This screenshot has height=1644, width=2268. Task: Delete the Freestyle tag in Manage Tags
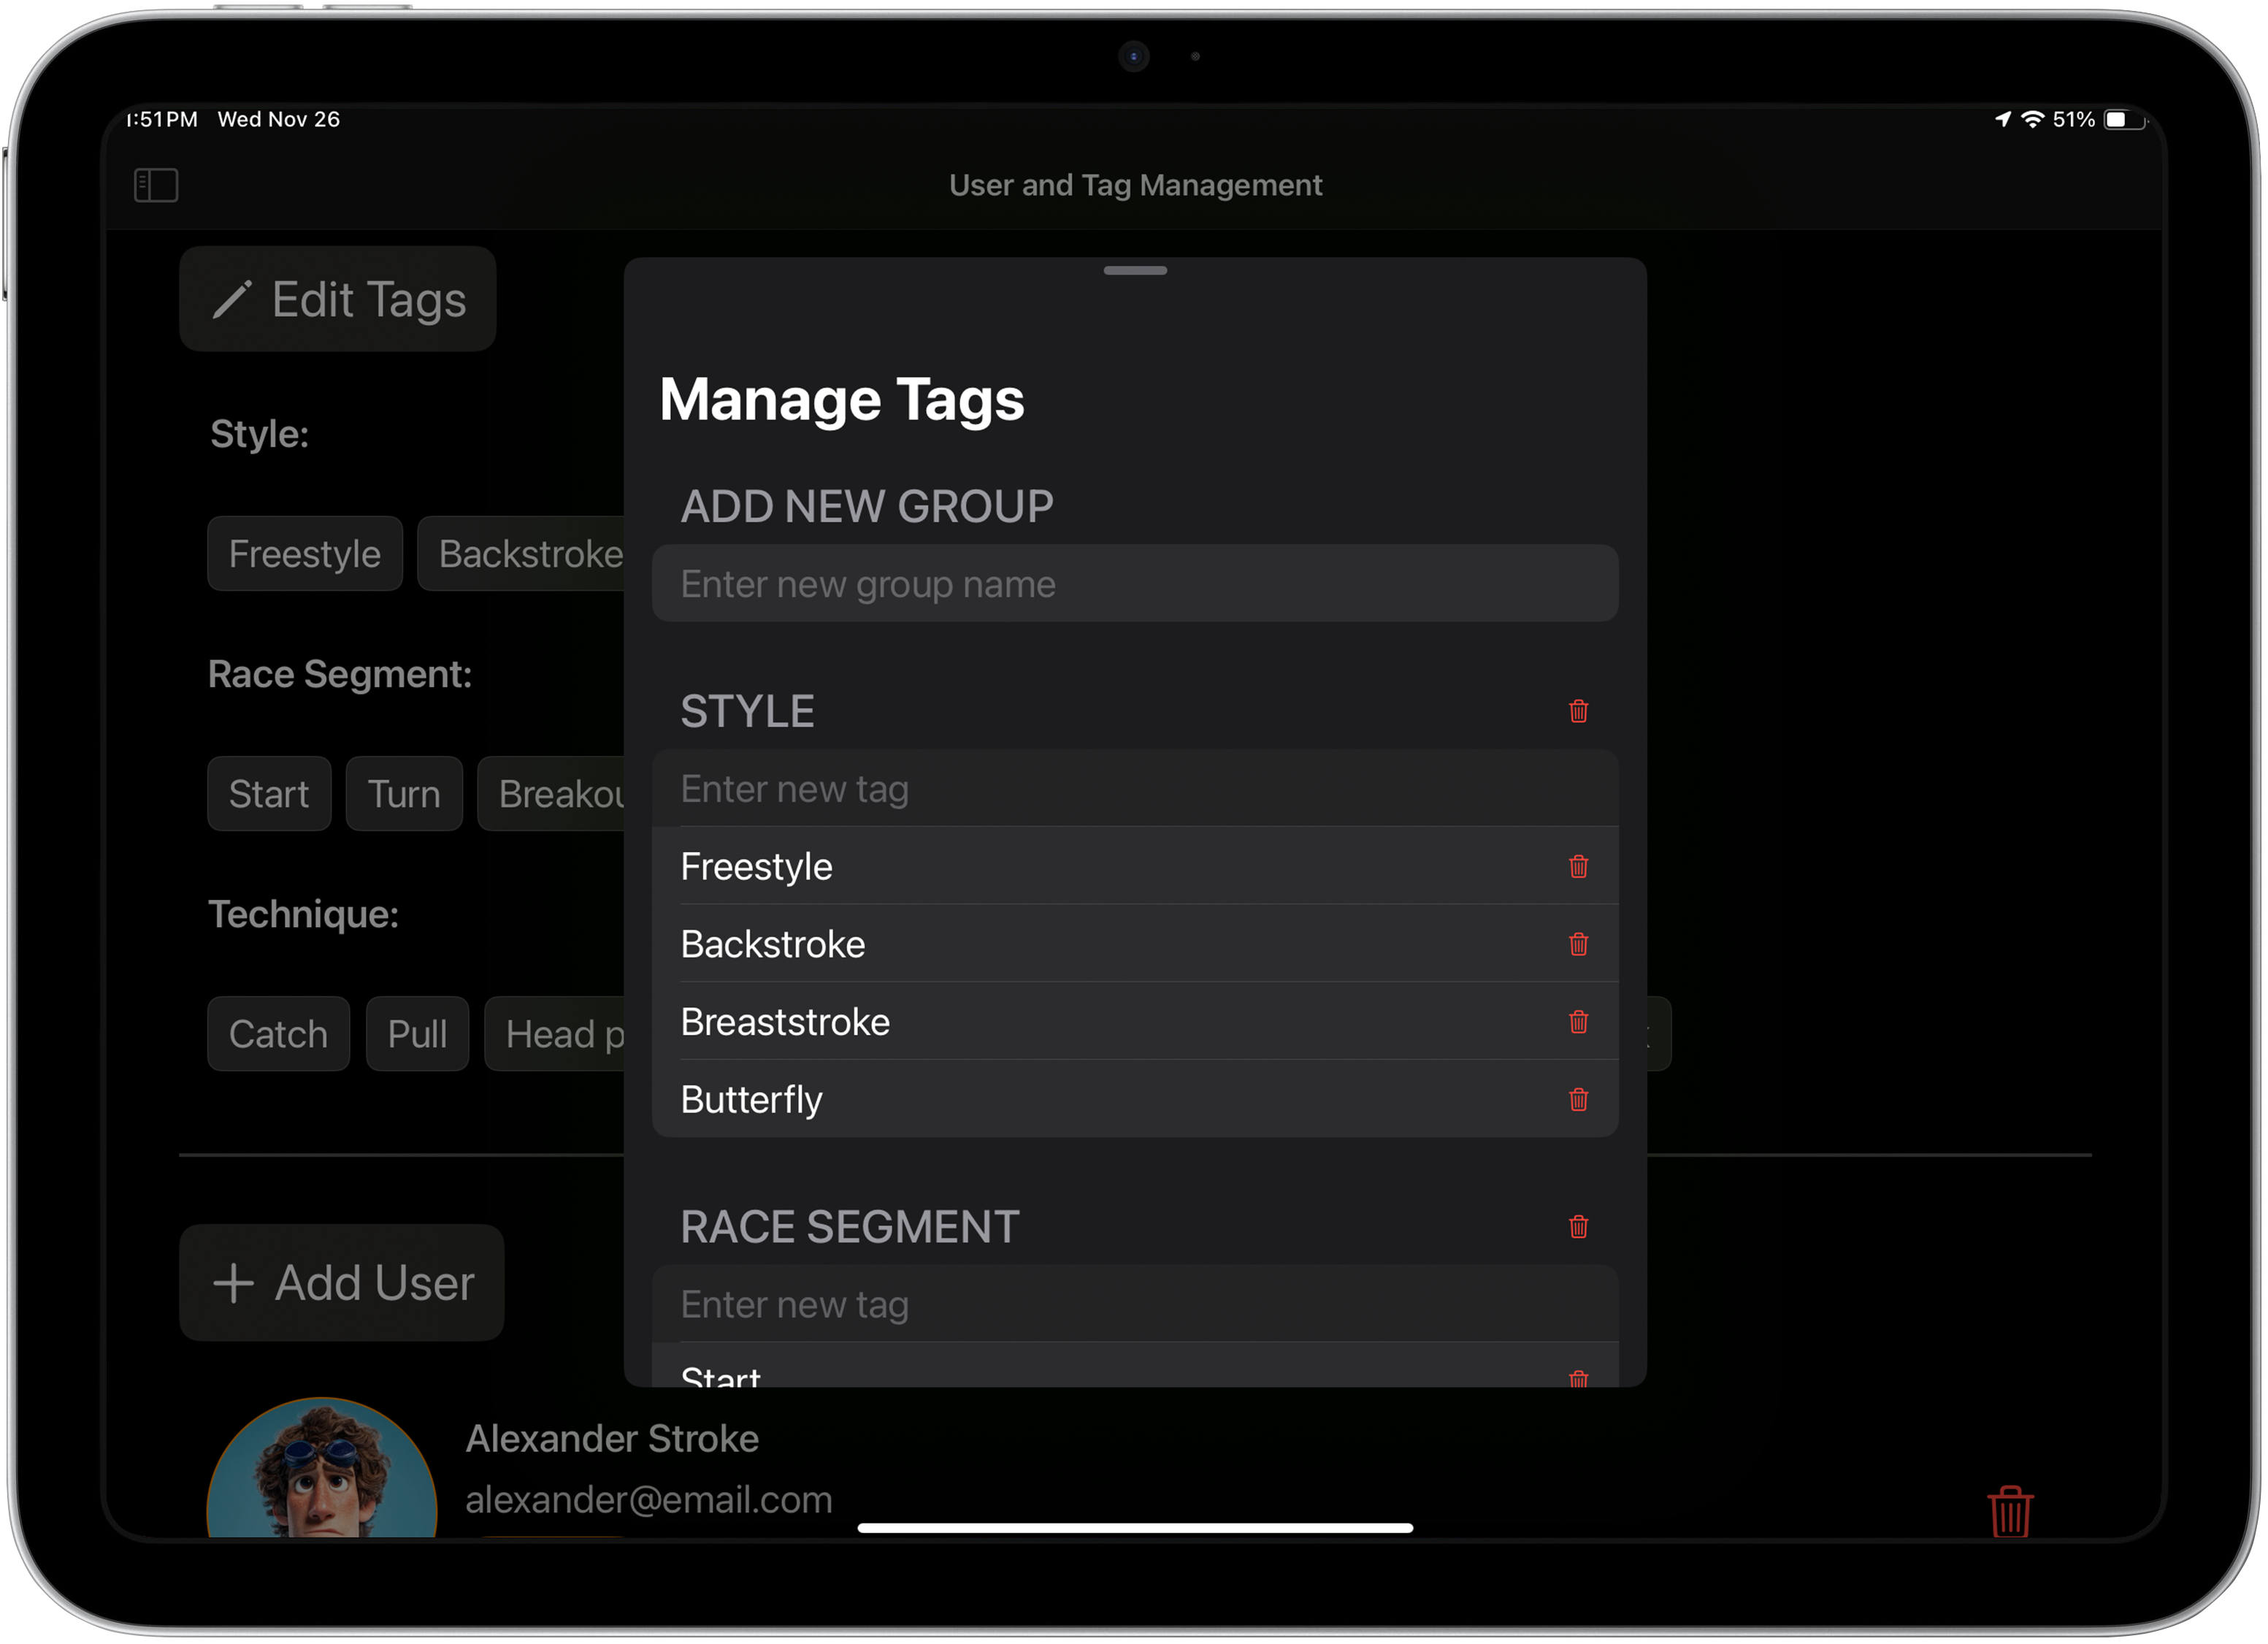pyautogui.click(x=1578, y=866)
